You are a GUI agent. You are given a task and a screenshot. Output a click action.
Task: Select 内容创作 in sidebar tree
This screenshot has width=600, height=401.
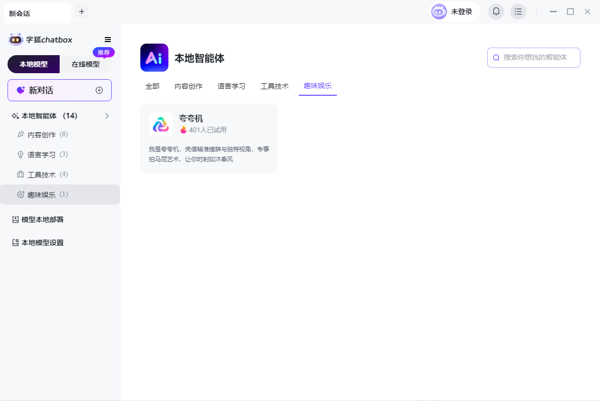click(42, 135)
